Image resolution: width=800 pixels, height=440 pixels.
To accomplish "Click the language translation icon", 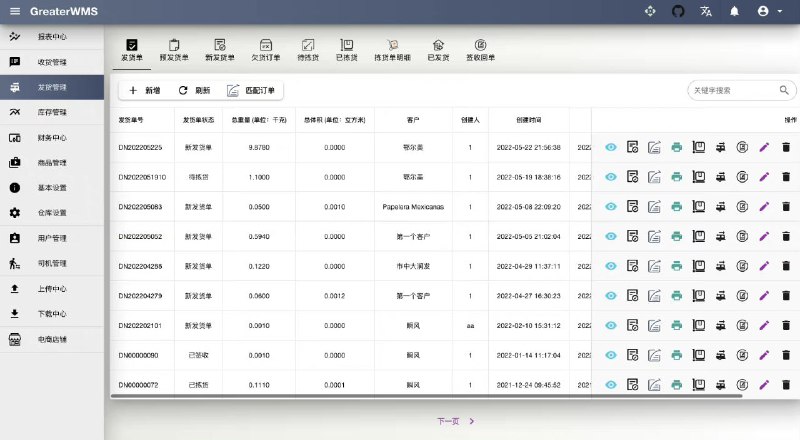I will [706, 11].
